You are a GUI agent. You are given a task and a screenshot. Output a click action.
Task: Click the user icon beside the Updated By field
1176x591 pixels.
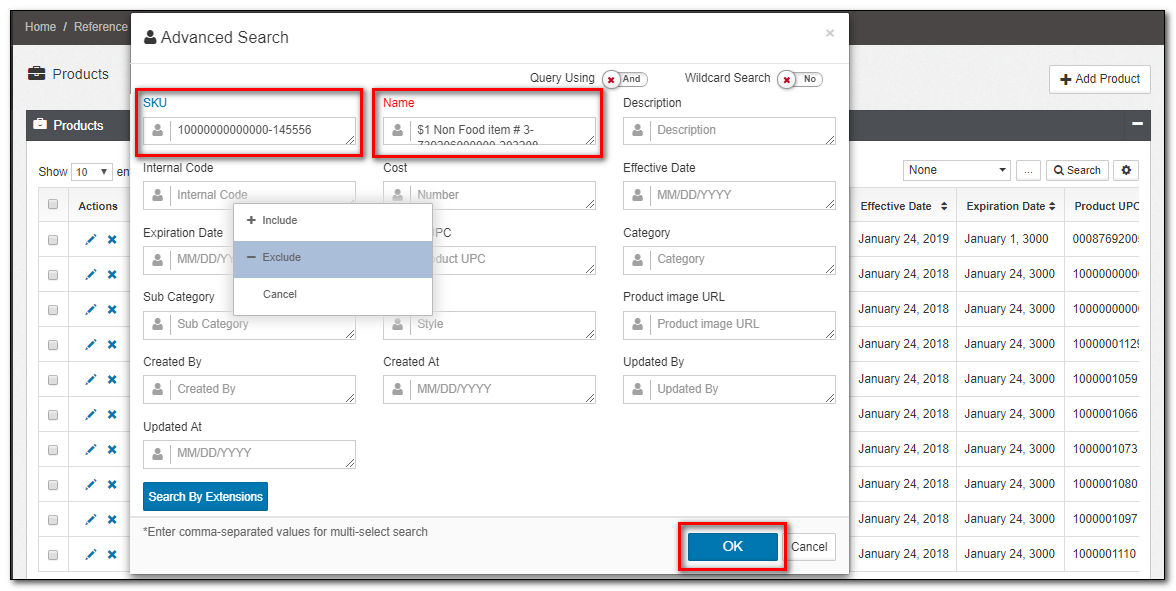pyautogui.click(x=638, y=388)
